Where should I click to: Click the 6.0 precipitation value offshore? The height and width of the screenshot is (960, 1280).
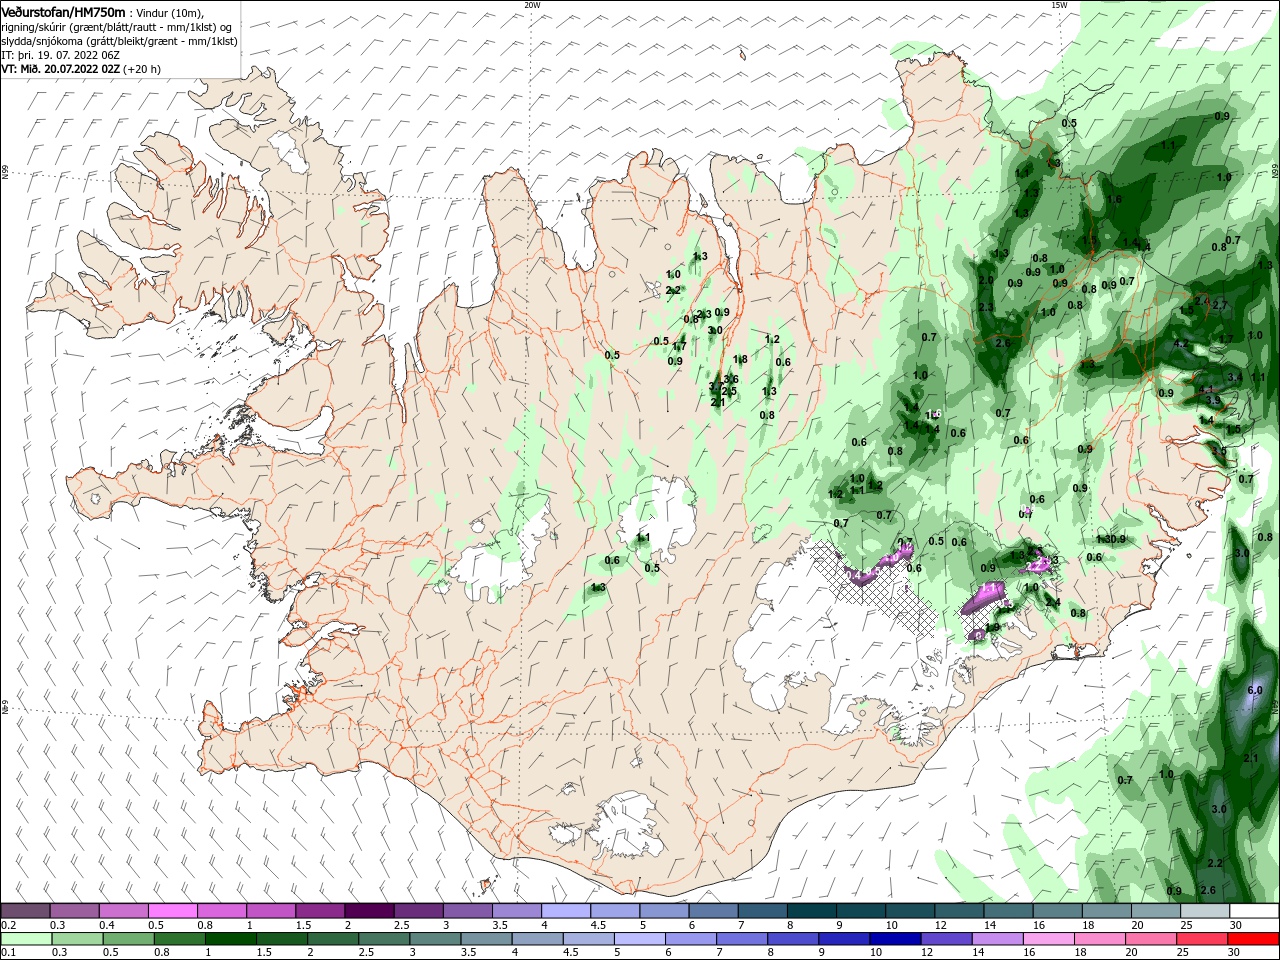[1255, 690]
